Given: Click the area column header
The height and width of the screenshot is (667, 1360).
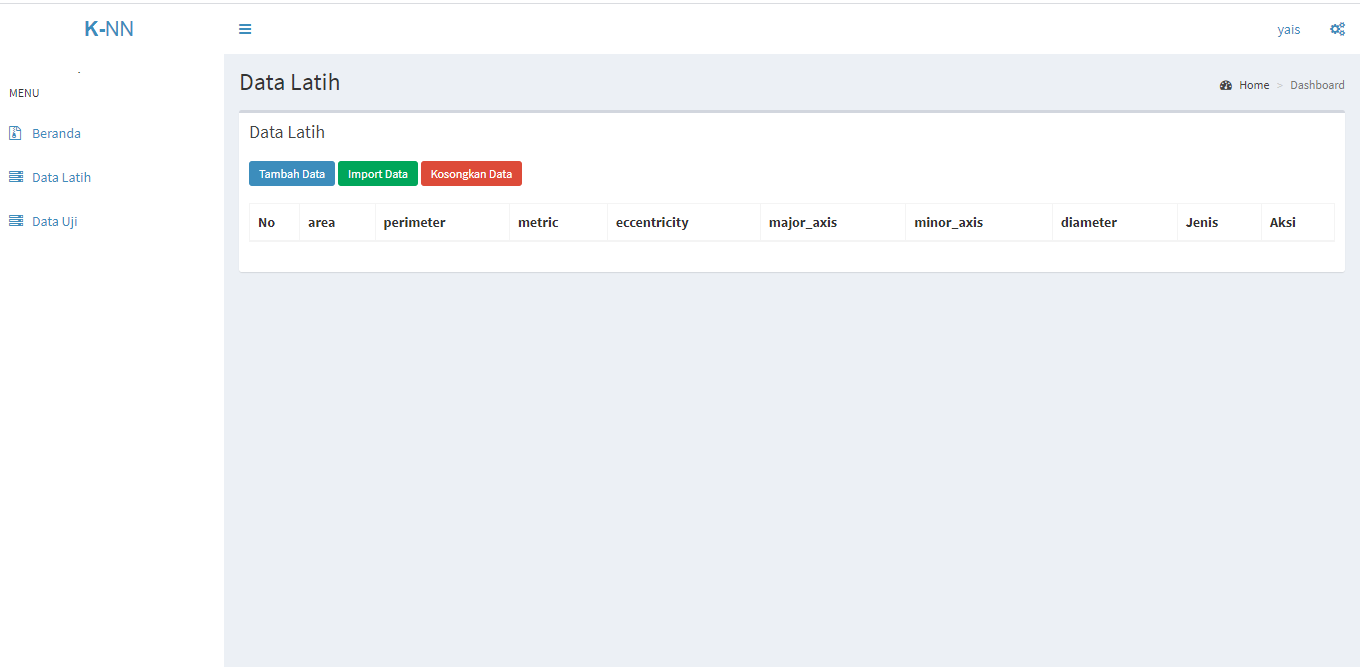Looking at the screenshot, I should point(321,222).
